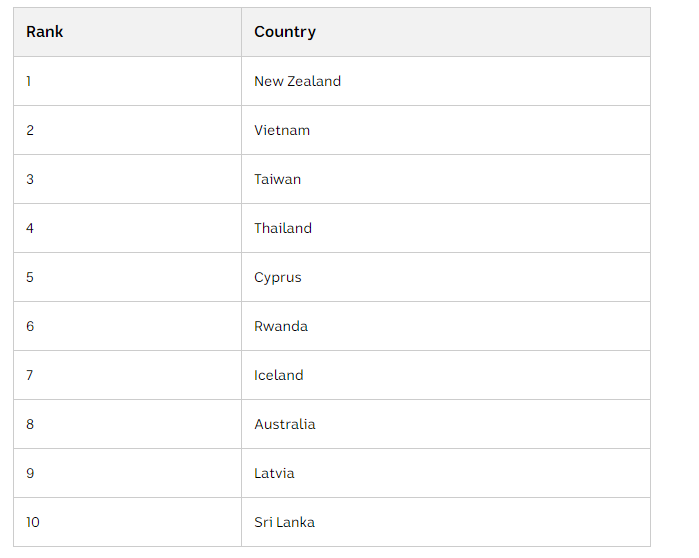Viewport: 699px width, 558px height.
Task: Select the Rwanda cell
Action: click(x=446, y=326)
